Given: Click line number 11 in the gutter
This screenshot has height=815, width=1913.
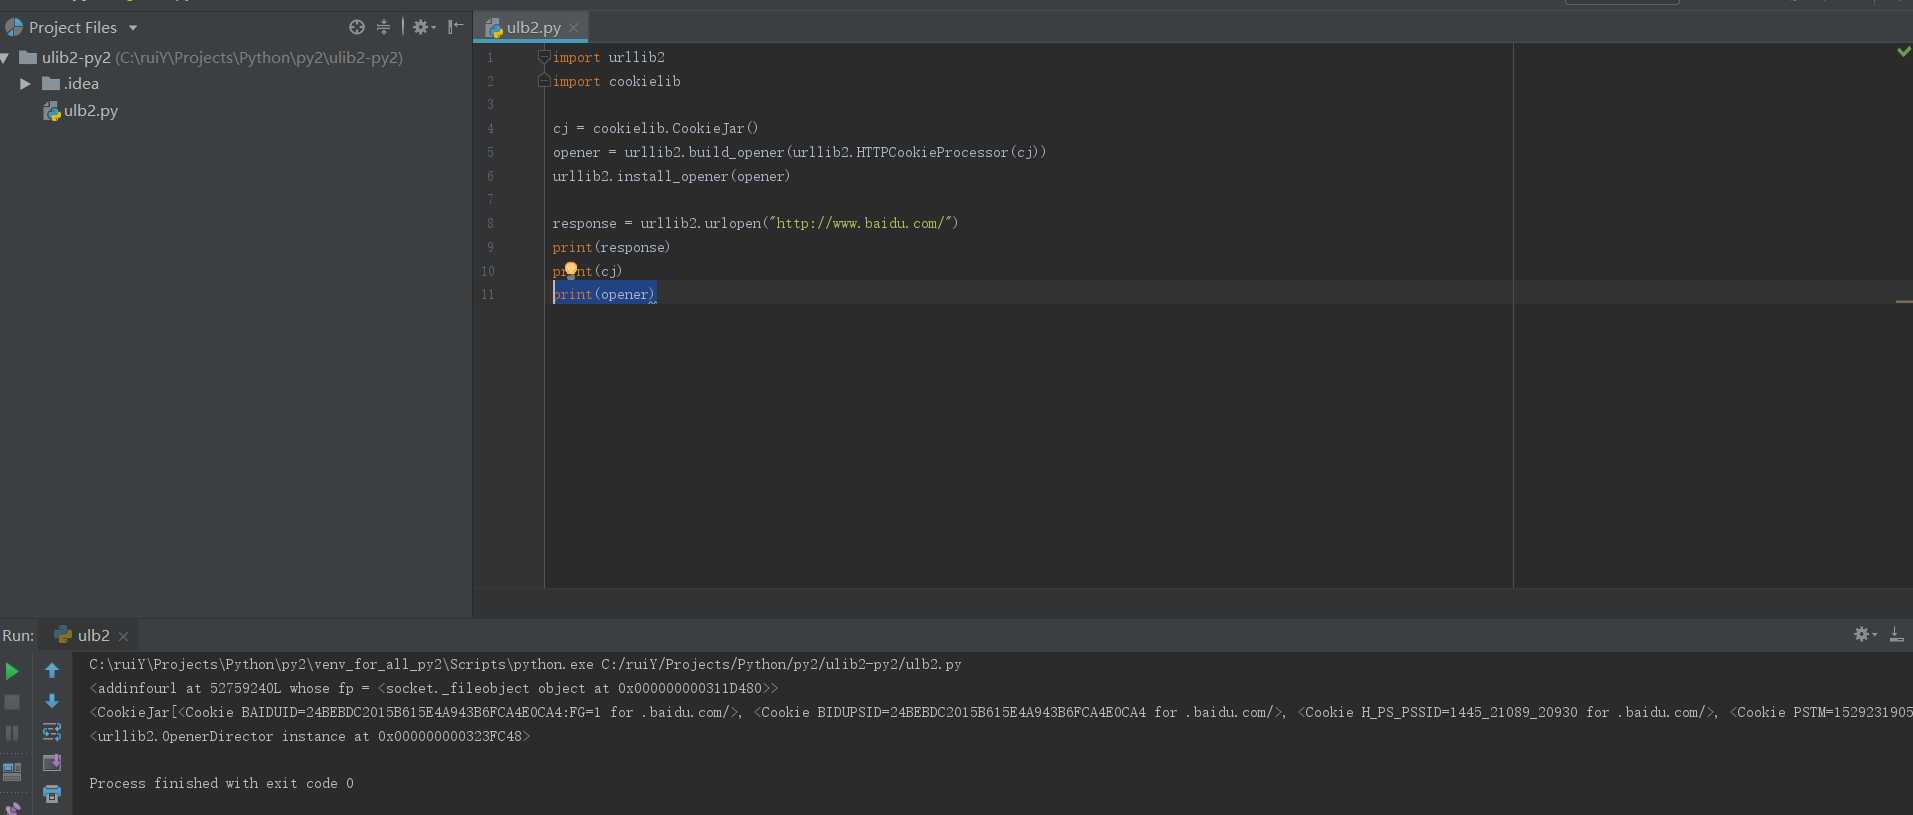Looking at the screenshot, I should click(488, 294).
